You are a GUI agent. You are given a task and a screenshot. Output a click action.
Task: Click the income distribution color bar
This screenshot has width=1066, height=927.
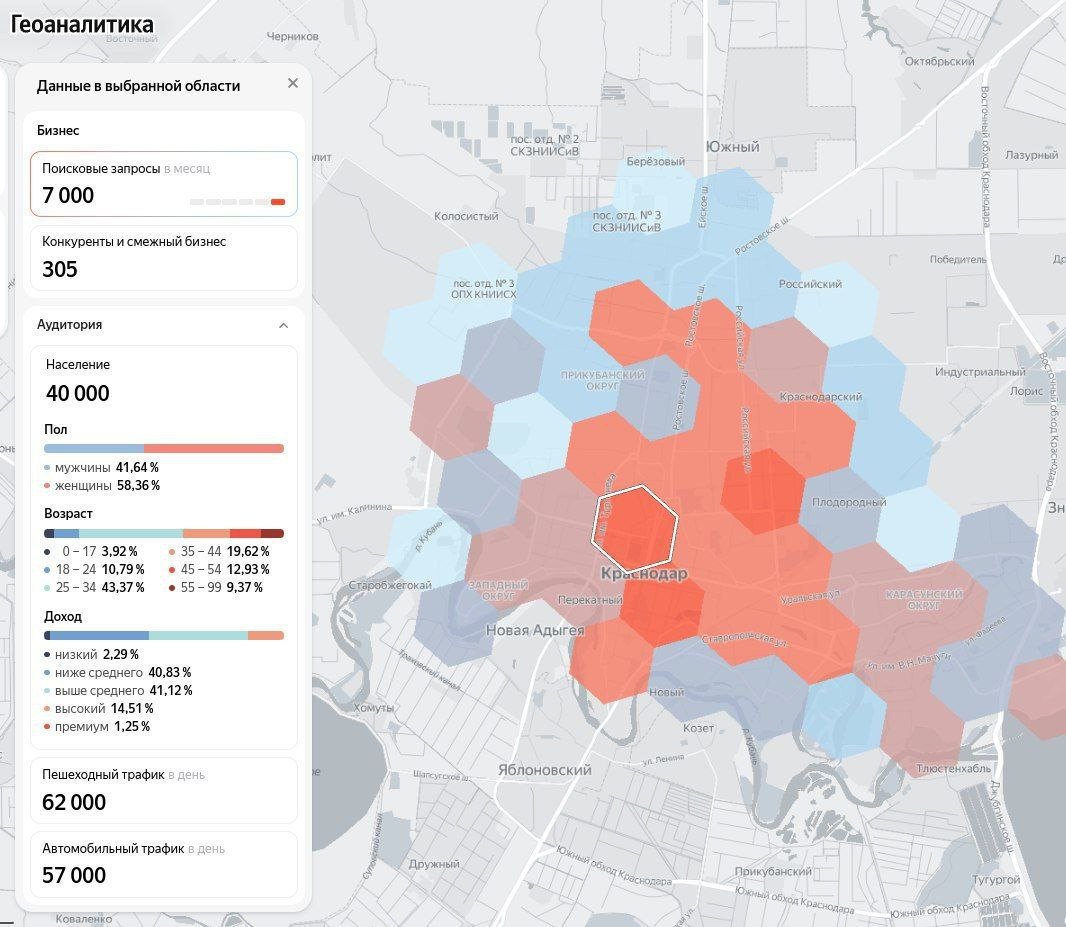pos(164,635)
